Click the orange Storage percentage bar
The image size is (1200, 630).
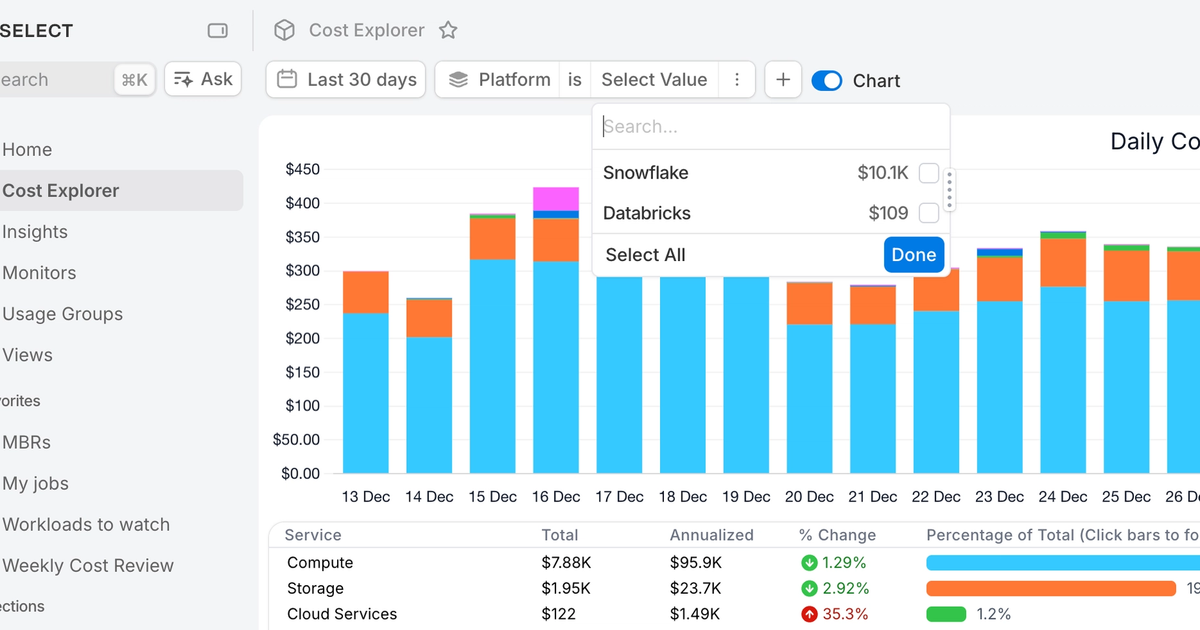(x=1052, y=588)
